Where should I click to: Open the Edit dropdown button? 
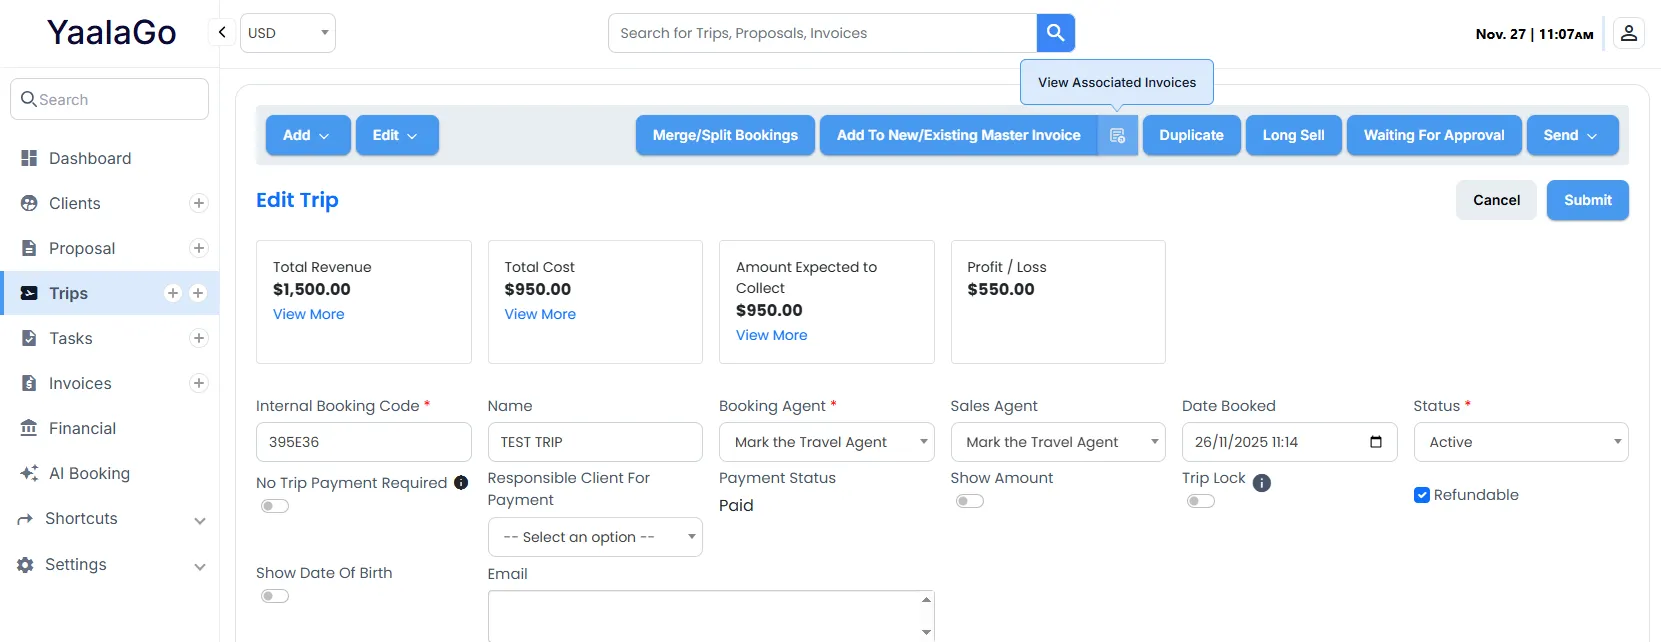click(397, 135)
